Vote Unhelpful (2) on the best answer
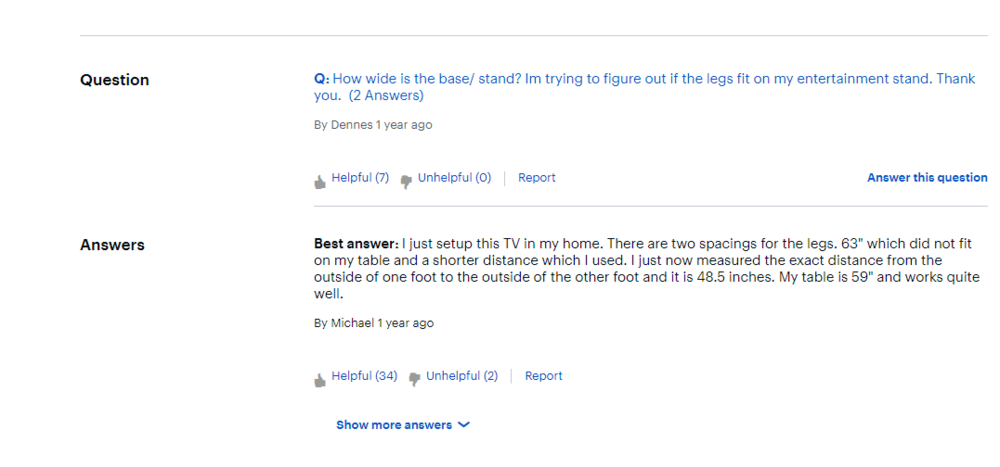This screenshot has height=467, width=1000. pos(462,376)
